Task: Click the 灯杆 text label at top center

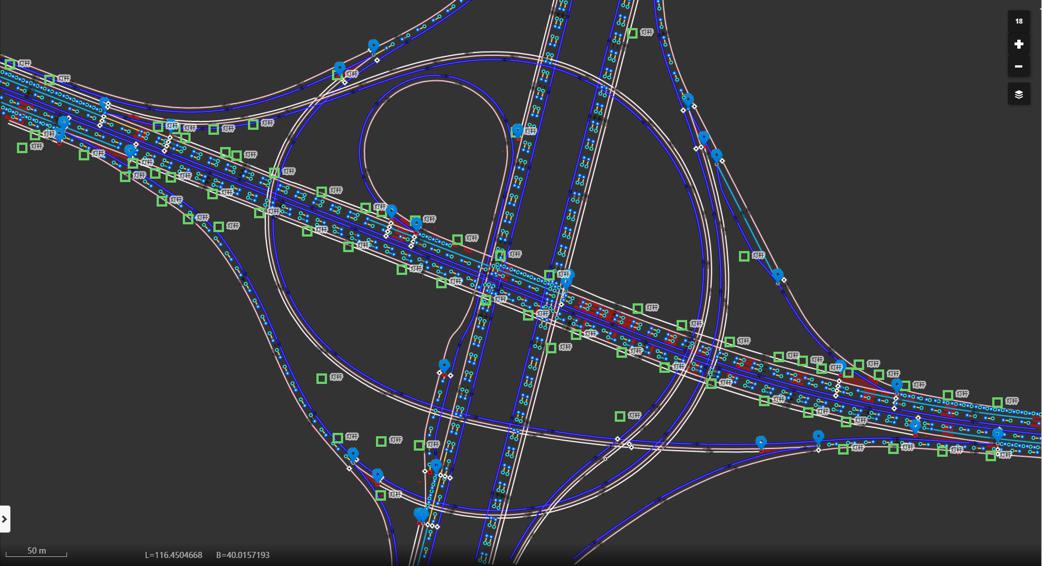Action: pyautogui.click(x=647, y=33)
